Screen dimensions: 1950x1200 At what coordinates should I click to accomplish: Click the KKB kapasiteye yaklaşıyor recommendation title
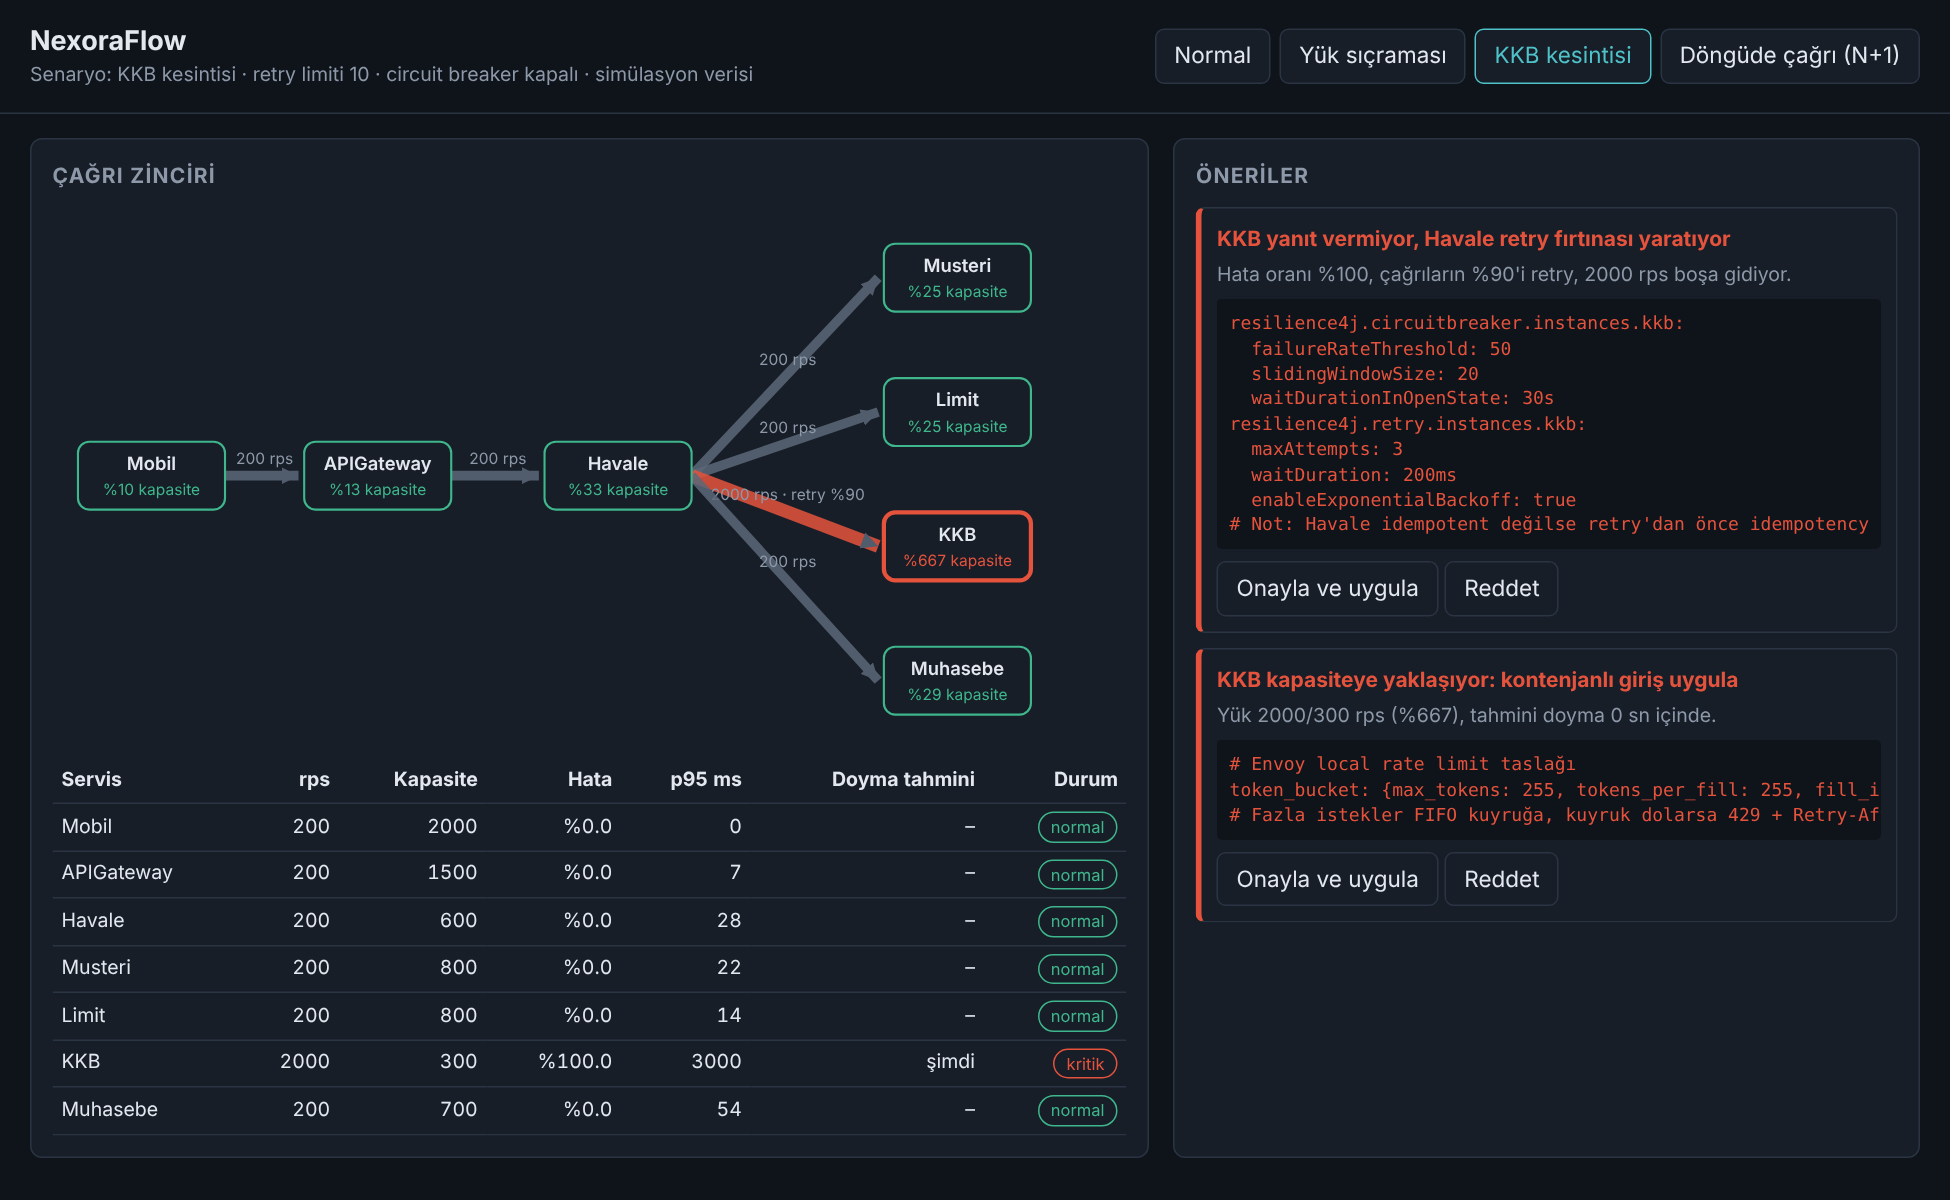[1477, 680]
